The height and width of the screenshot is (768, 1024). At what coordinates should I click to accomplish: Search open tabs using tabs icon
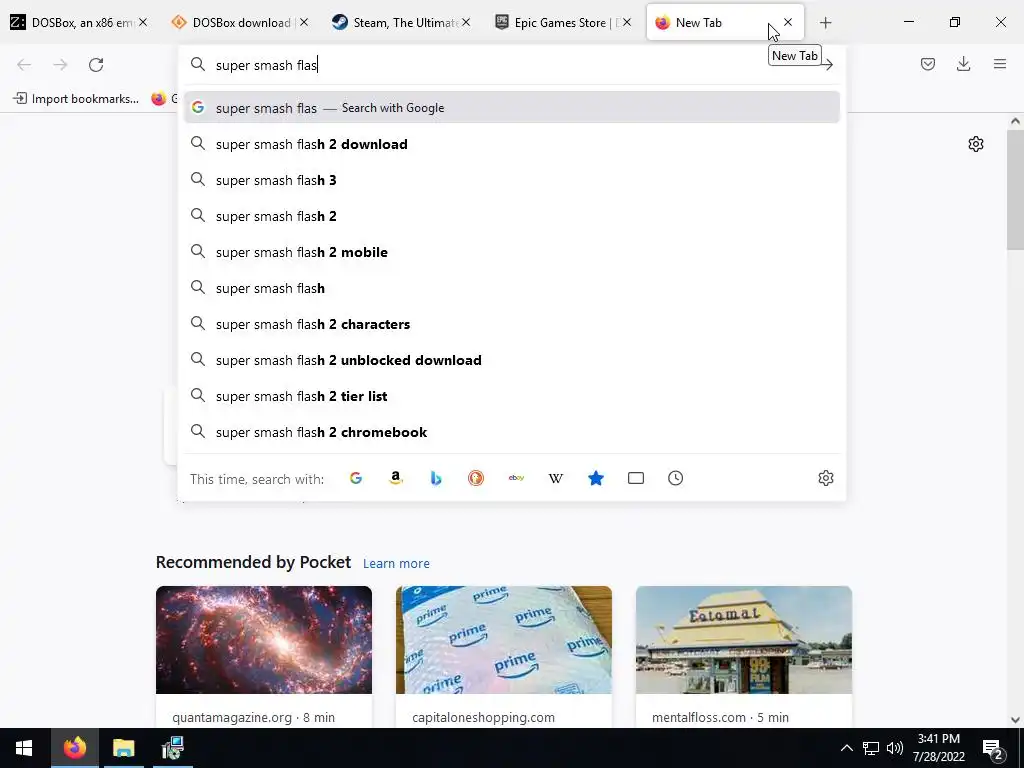(x=635, y=479)
